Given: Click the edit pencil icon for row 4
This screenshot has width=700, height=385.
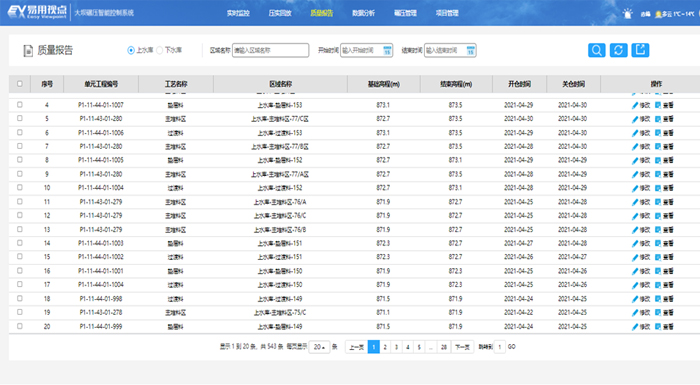Looking at the screenshot, I should click(x=635, y=105).
